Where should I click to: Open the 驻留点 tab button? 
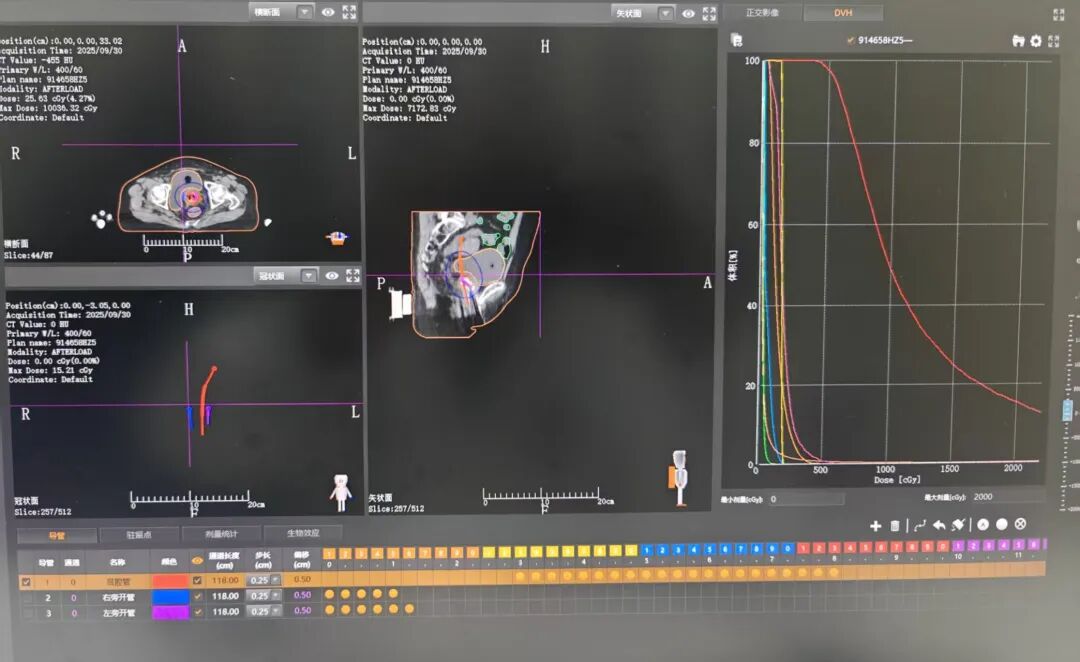pos(139,535)
